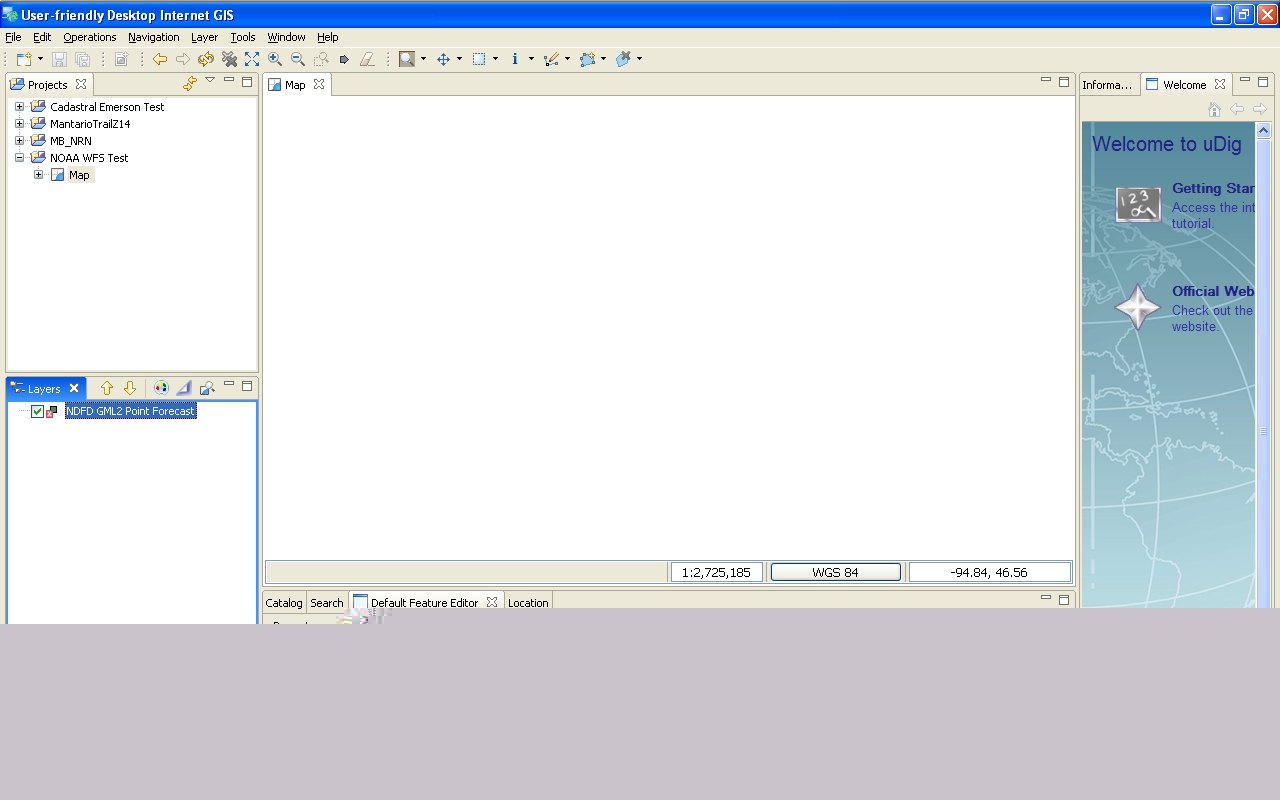Open the Tools menu
The height and width of the screenshot is (800, 1280).
[243, 37]
